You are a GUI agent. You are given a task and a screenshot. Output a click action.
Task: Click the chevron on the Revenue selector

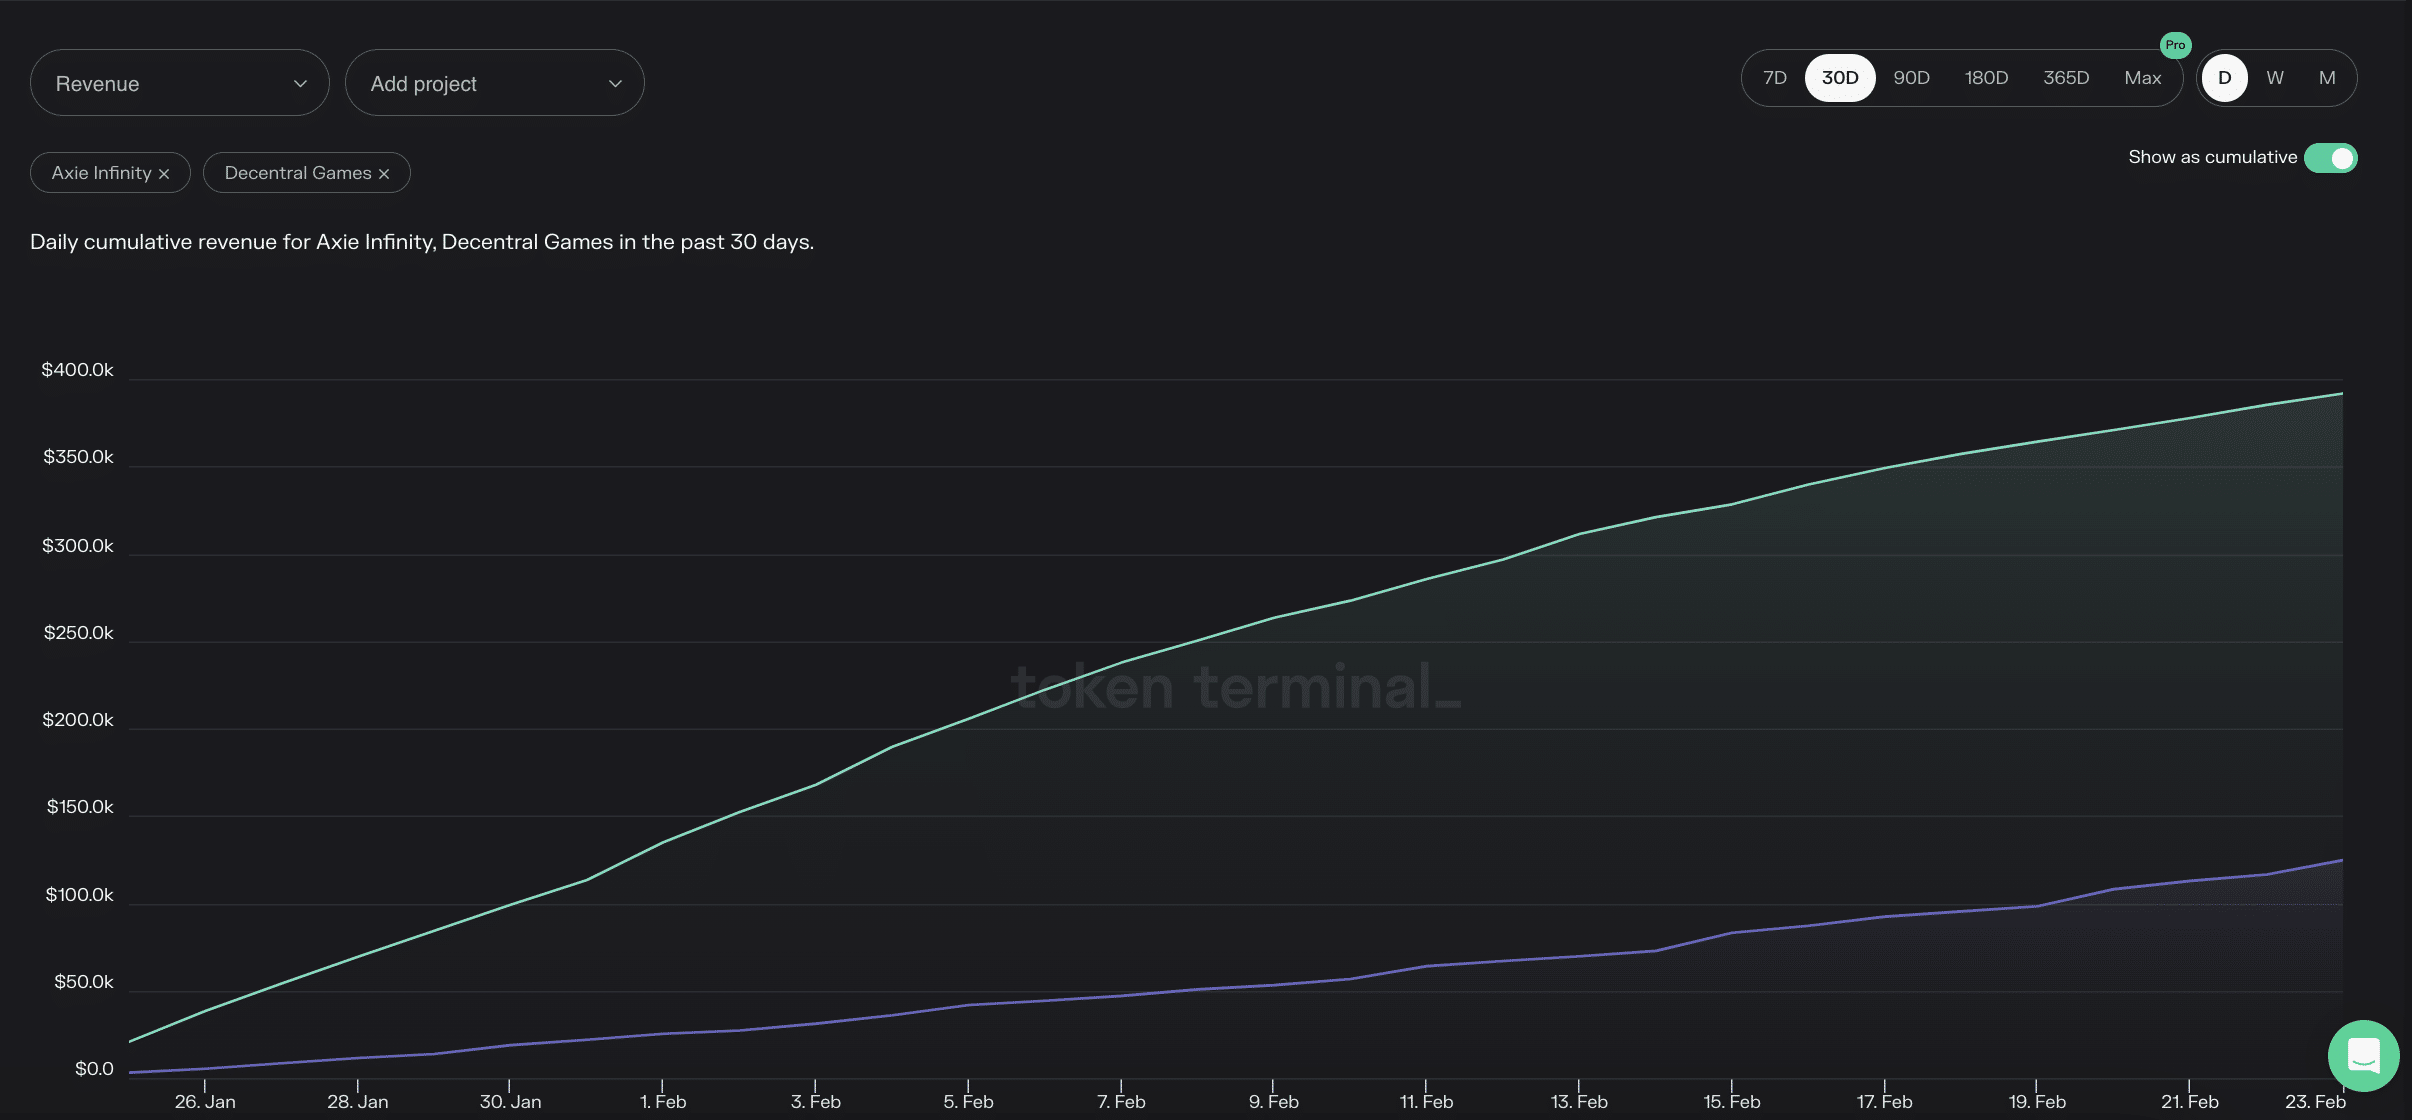pyautogui.click(x=300, y=83)
